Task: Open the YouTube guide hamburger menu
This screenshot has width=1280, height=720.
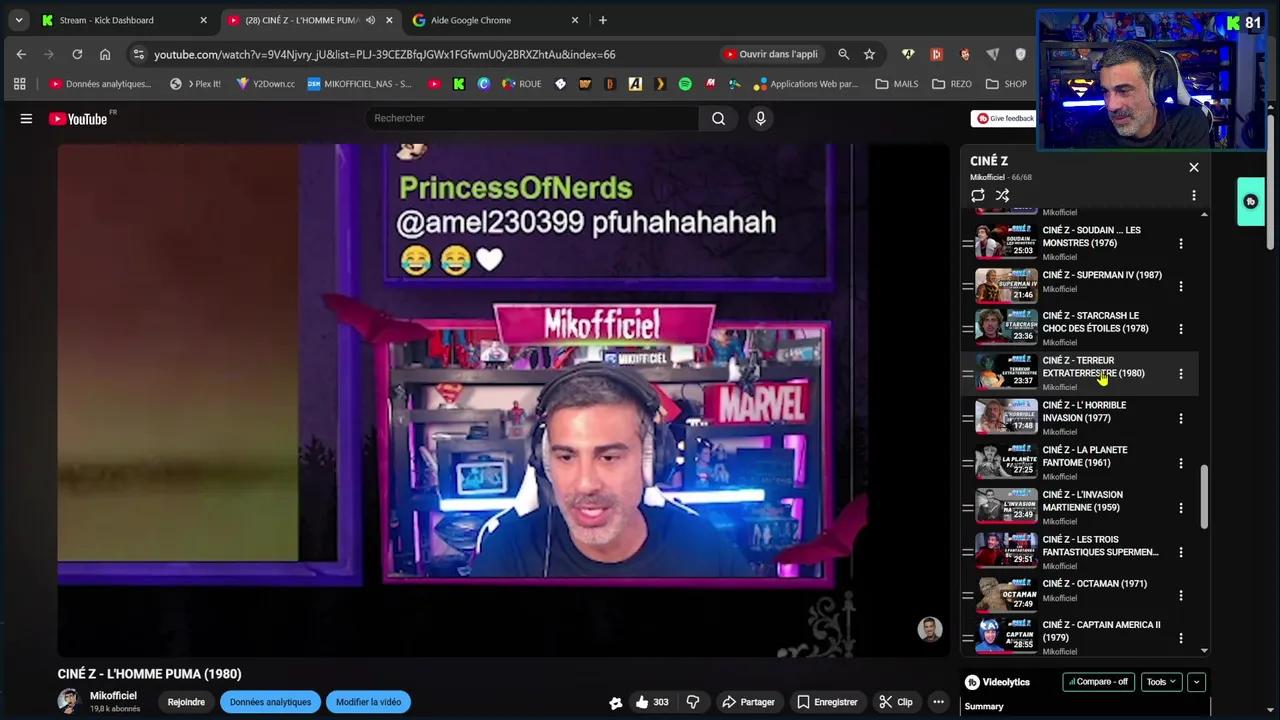Action: (x=26, y=118)
